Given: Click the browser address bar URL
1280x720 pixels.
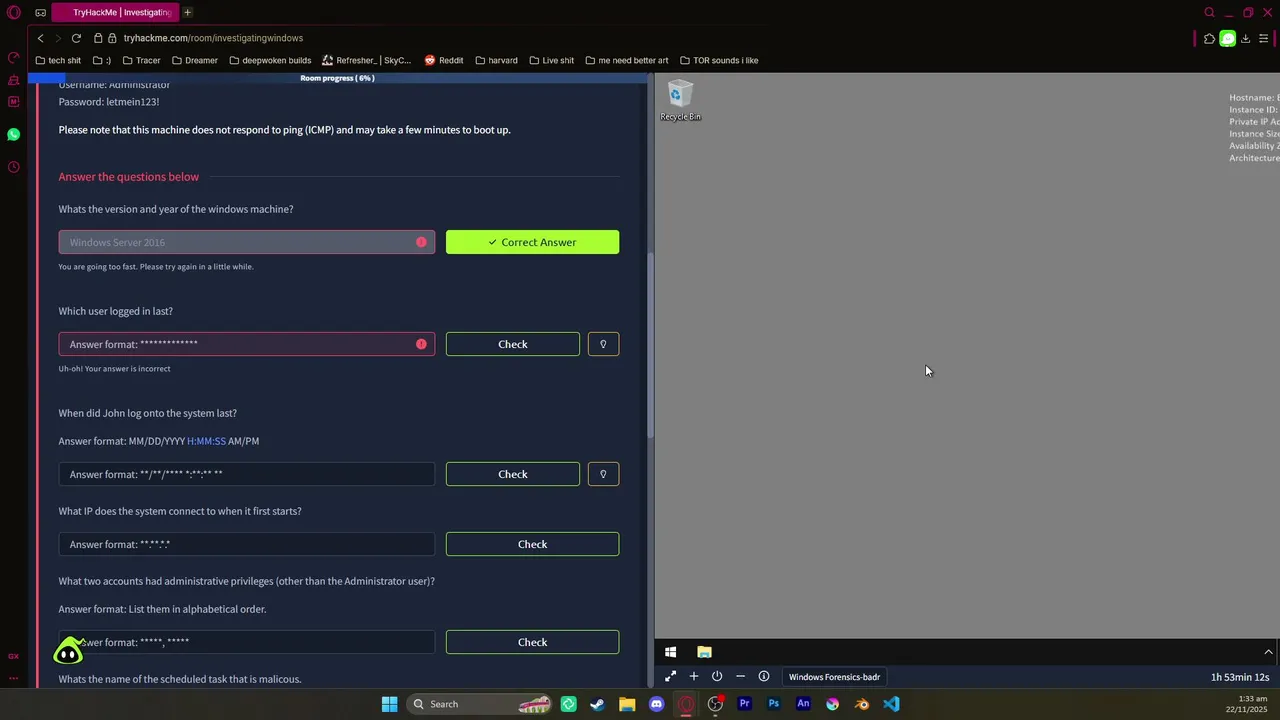Looking at the screenshot, I should tap(213, 38).
